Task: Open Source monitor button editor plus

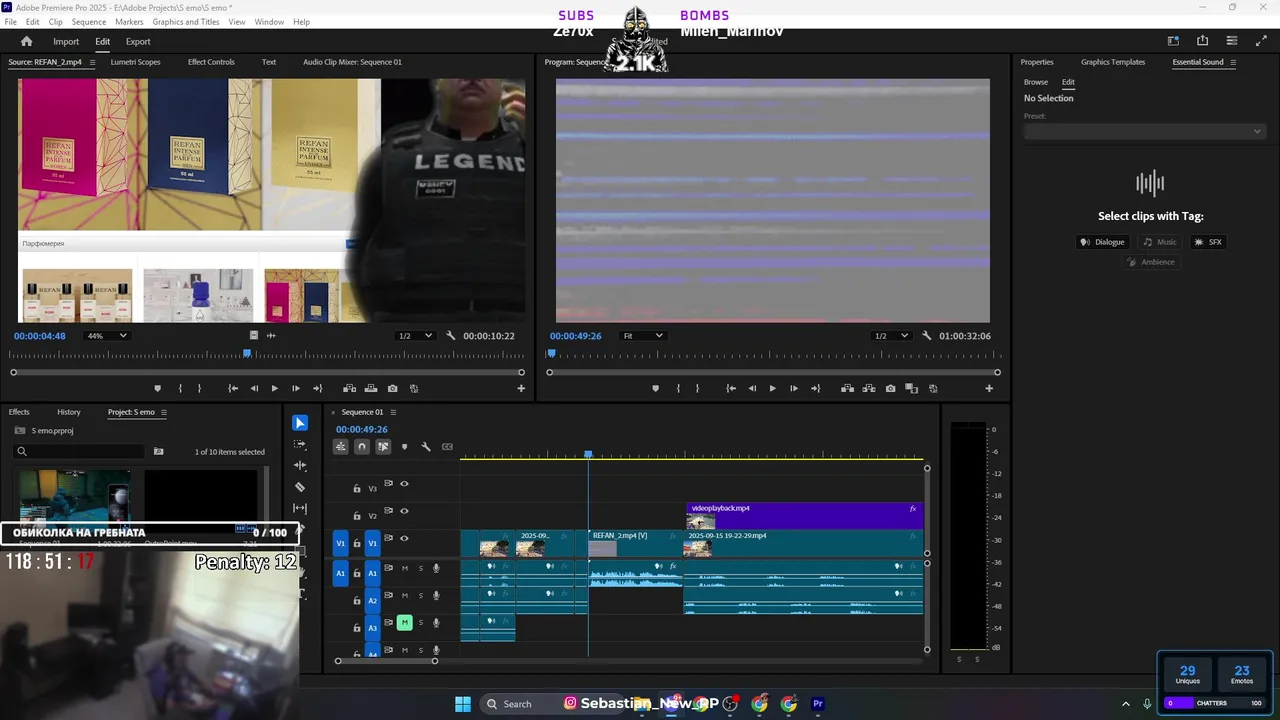Action: point(521,388)
